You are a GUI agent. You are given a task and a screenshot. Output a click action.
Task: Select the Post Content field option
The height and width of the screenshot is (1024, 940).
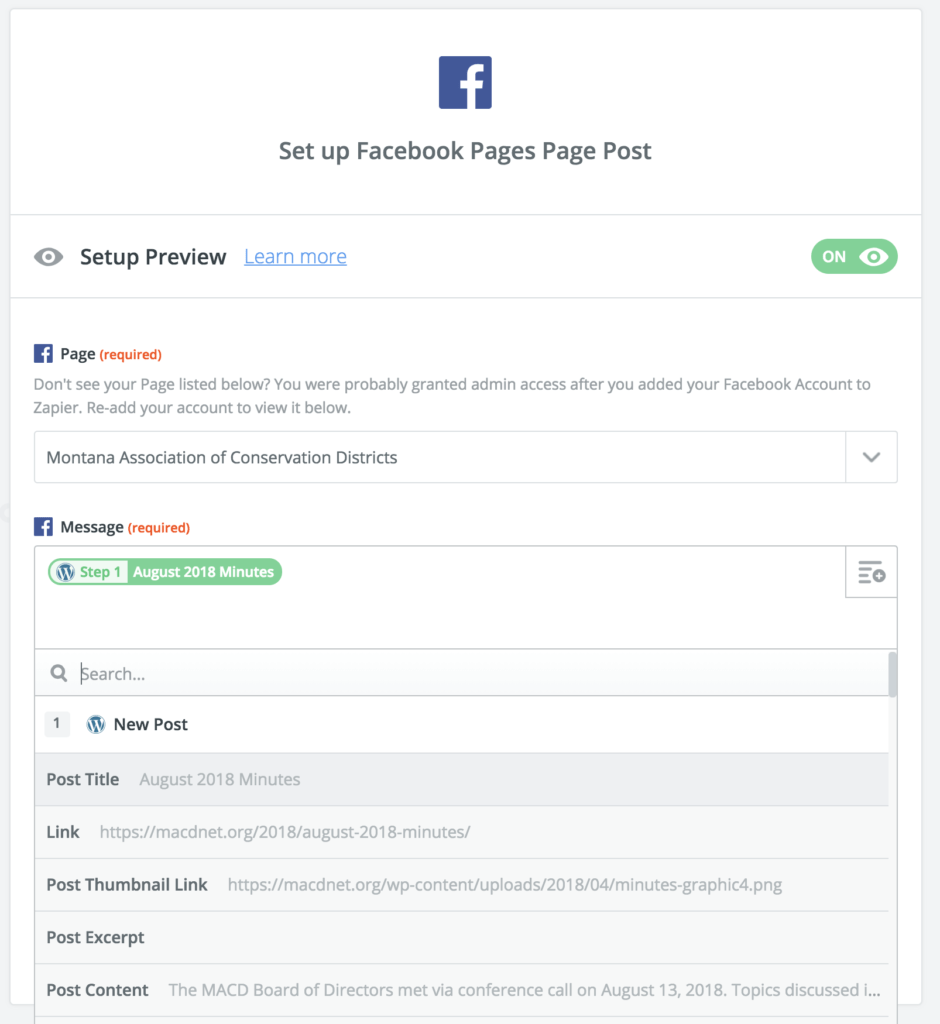(461, 990)
